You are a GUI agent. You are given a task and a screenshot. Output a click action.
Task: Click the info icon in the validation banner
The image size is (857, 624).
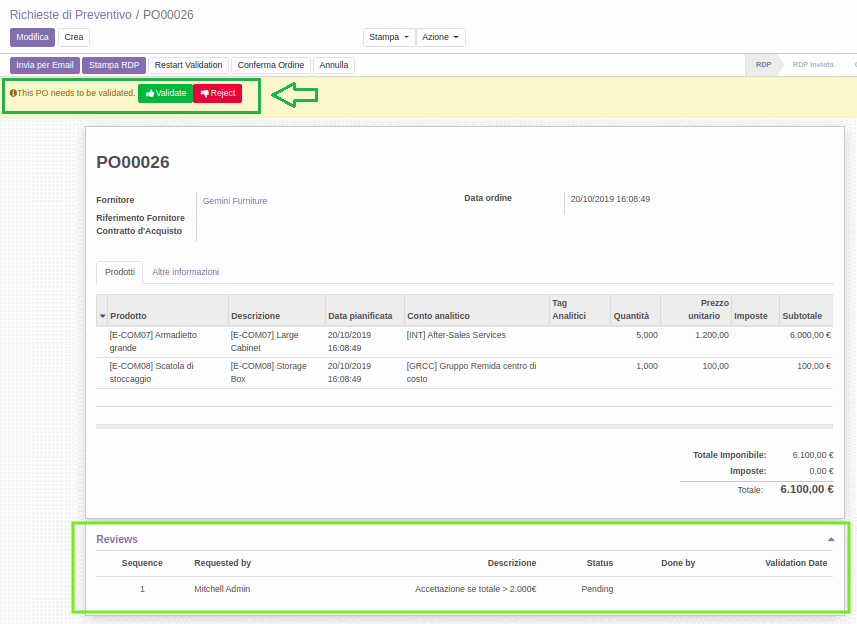click(x=14, y=92)
